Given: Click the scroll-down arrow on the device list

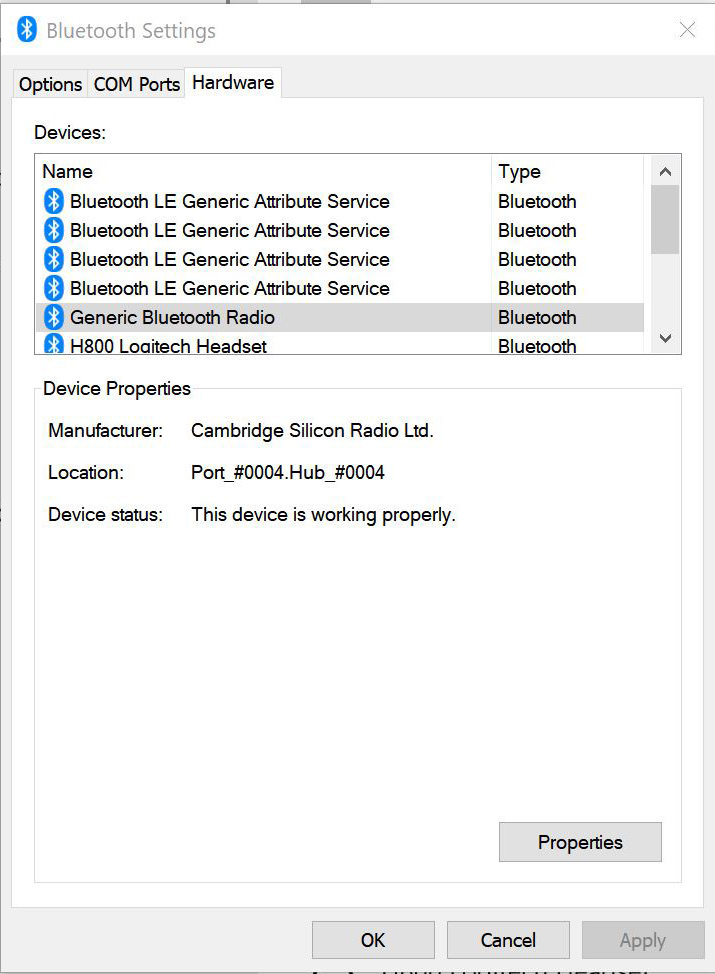Looking at the screenshot, I should [x=664, y=338].
